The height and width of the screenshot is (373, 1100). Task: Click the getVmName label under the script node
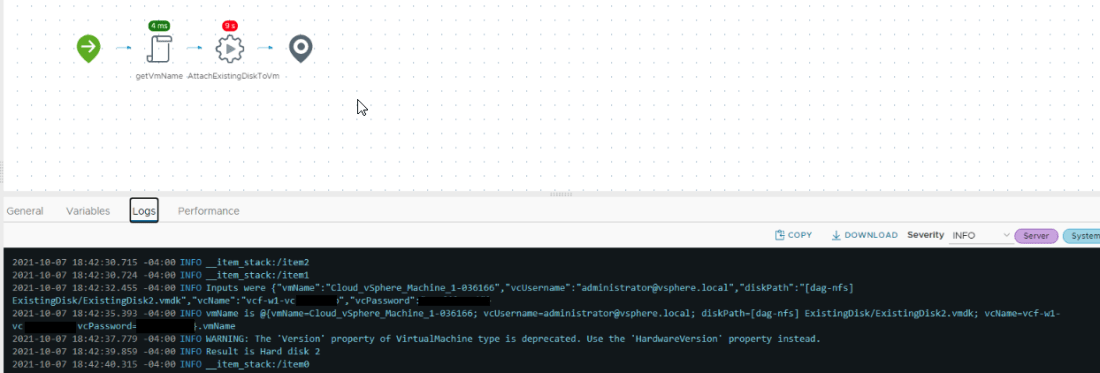pyautogui.click(x=159, y=76)
